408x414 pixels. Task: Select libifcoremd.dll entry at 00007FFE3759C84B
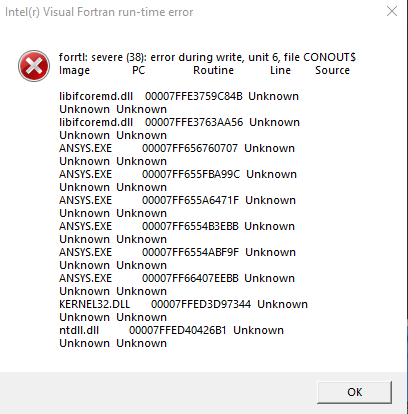click(x=179, y=103)
